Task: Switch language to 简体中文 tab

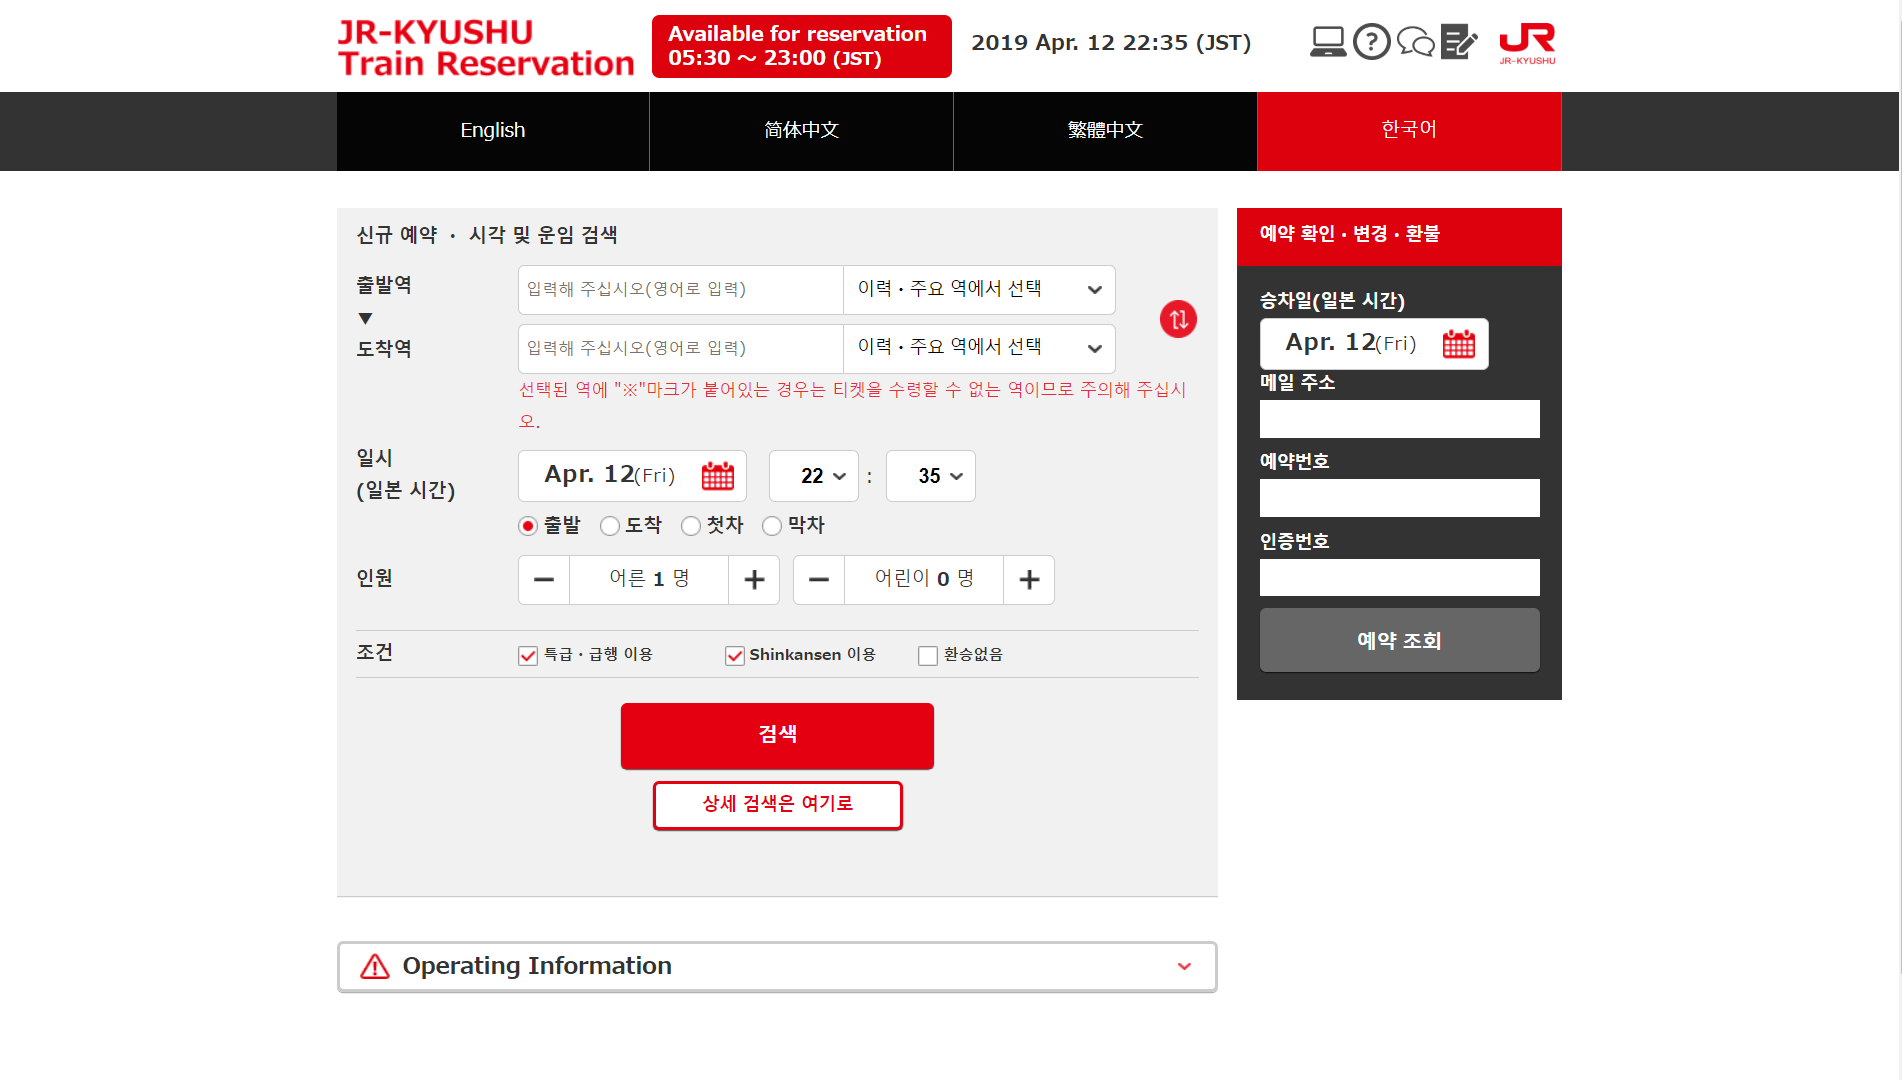Action: [802, 131]
